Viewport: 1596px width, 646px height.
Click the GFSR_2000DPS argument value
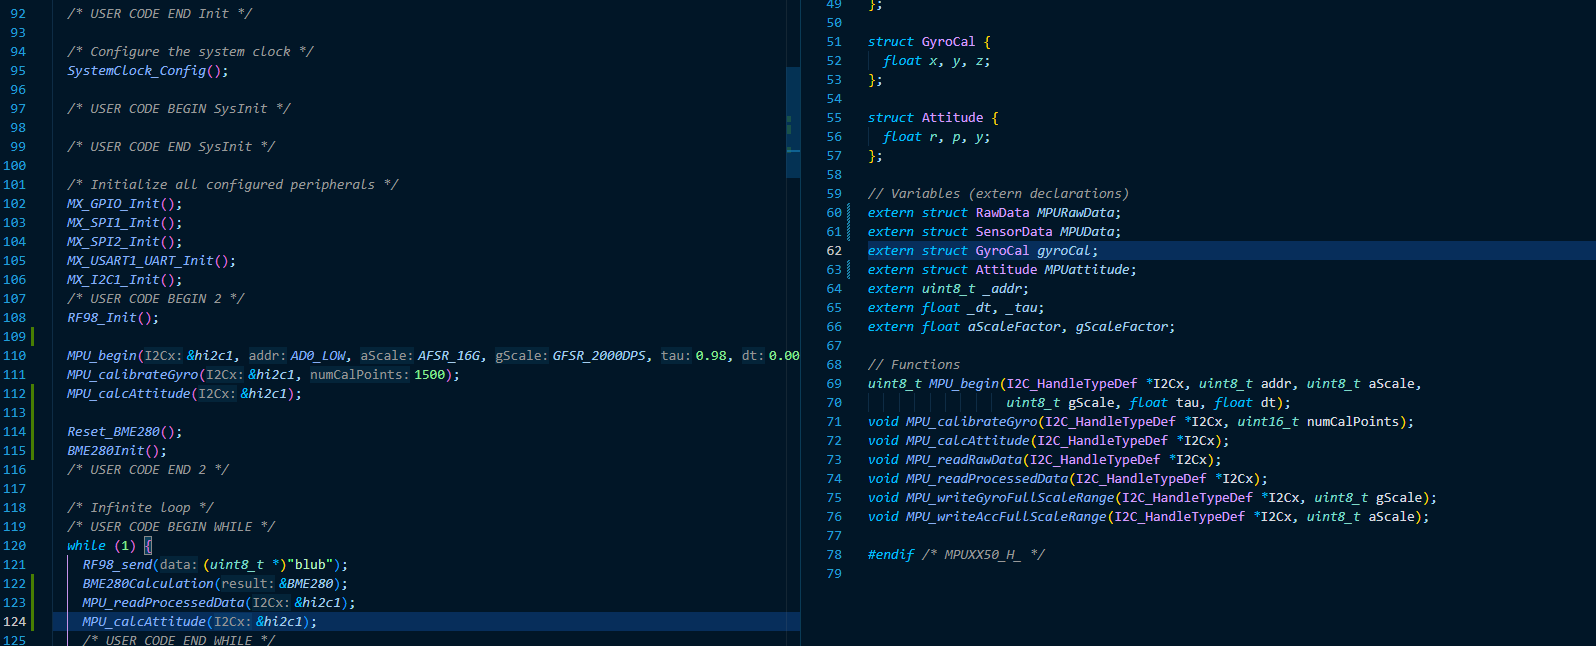598,356
